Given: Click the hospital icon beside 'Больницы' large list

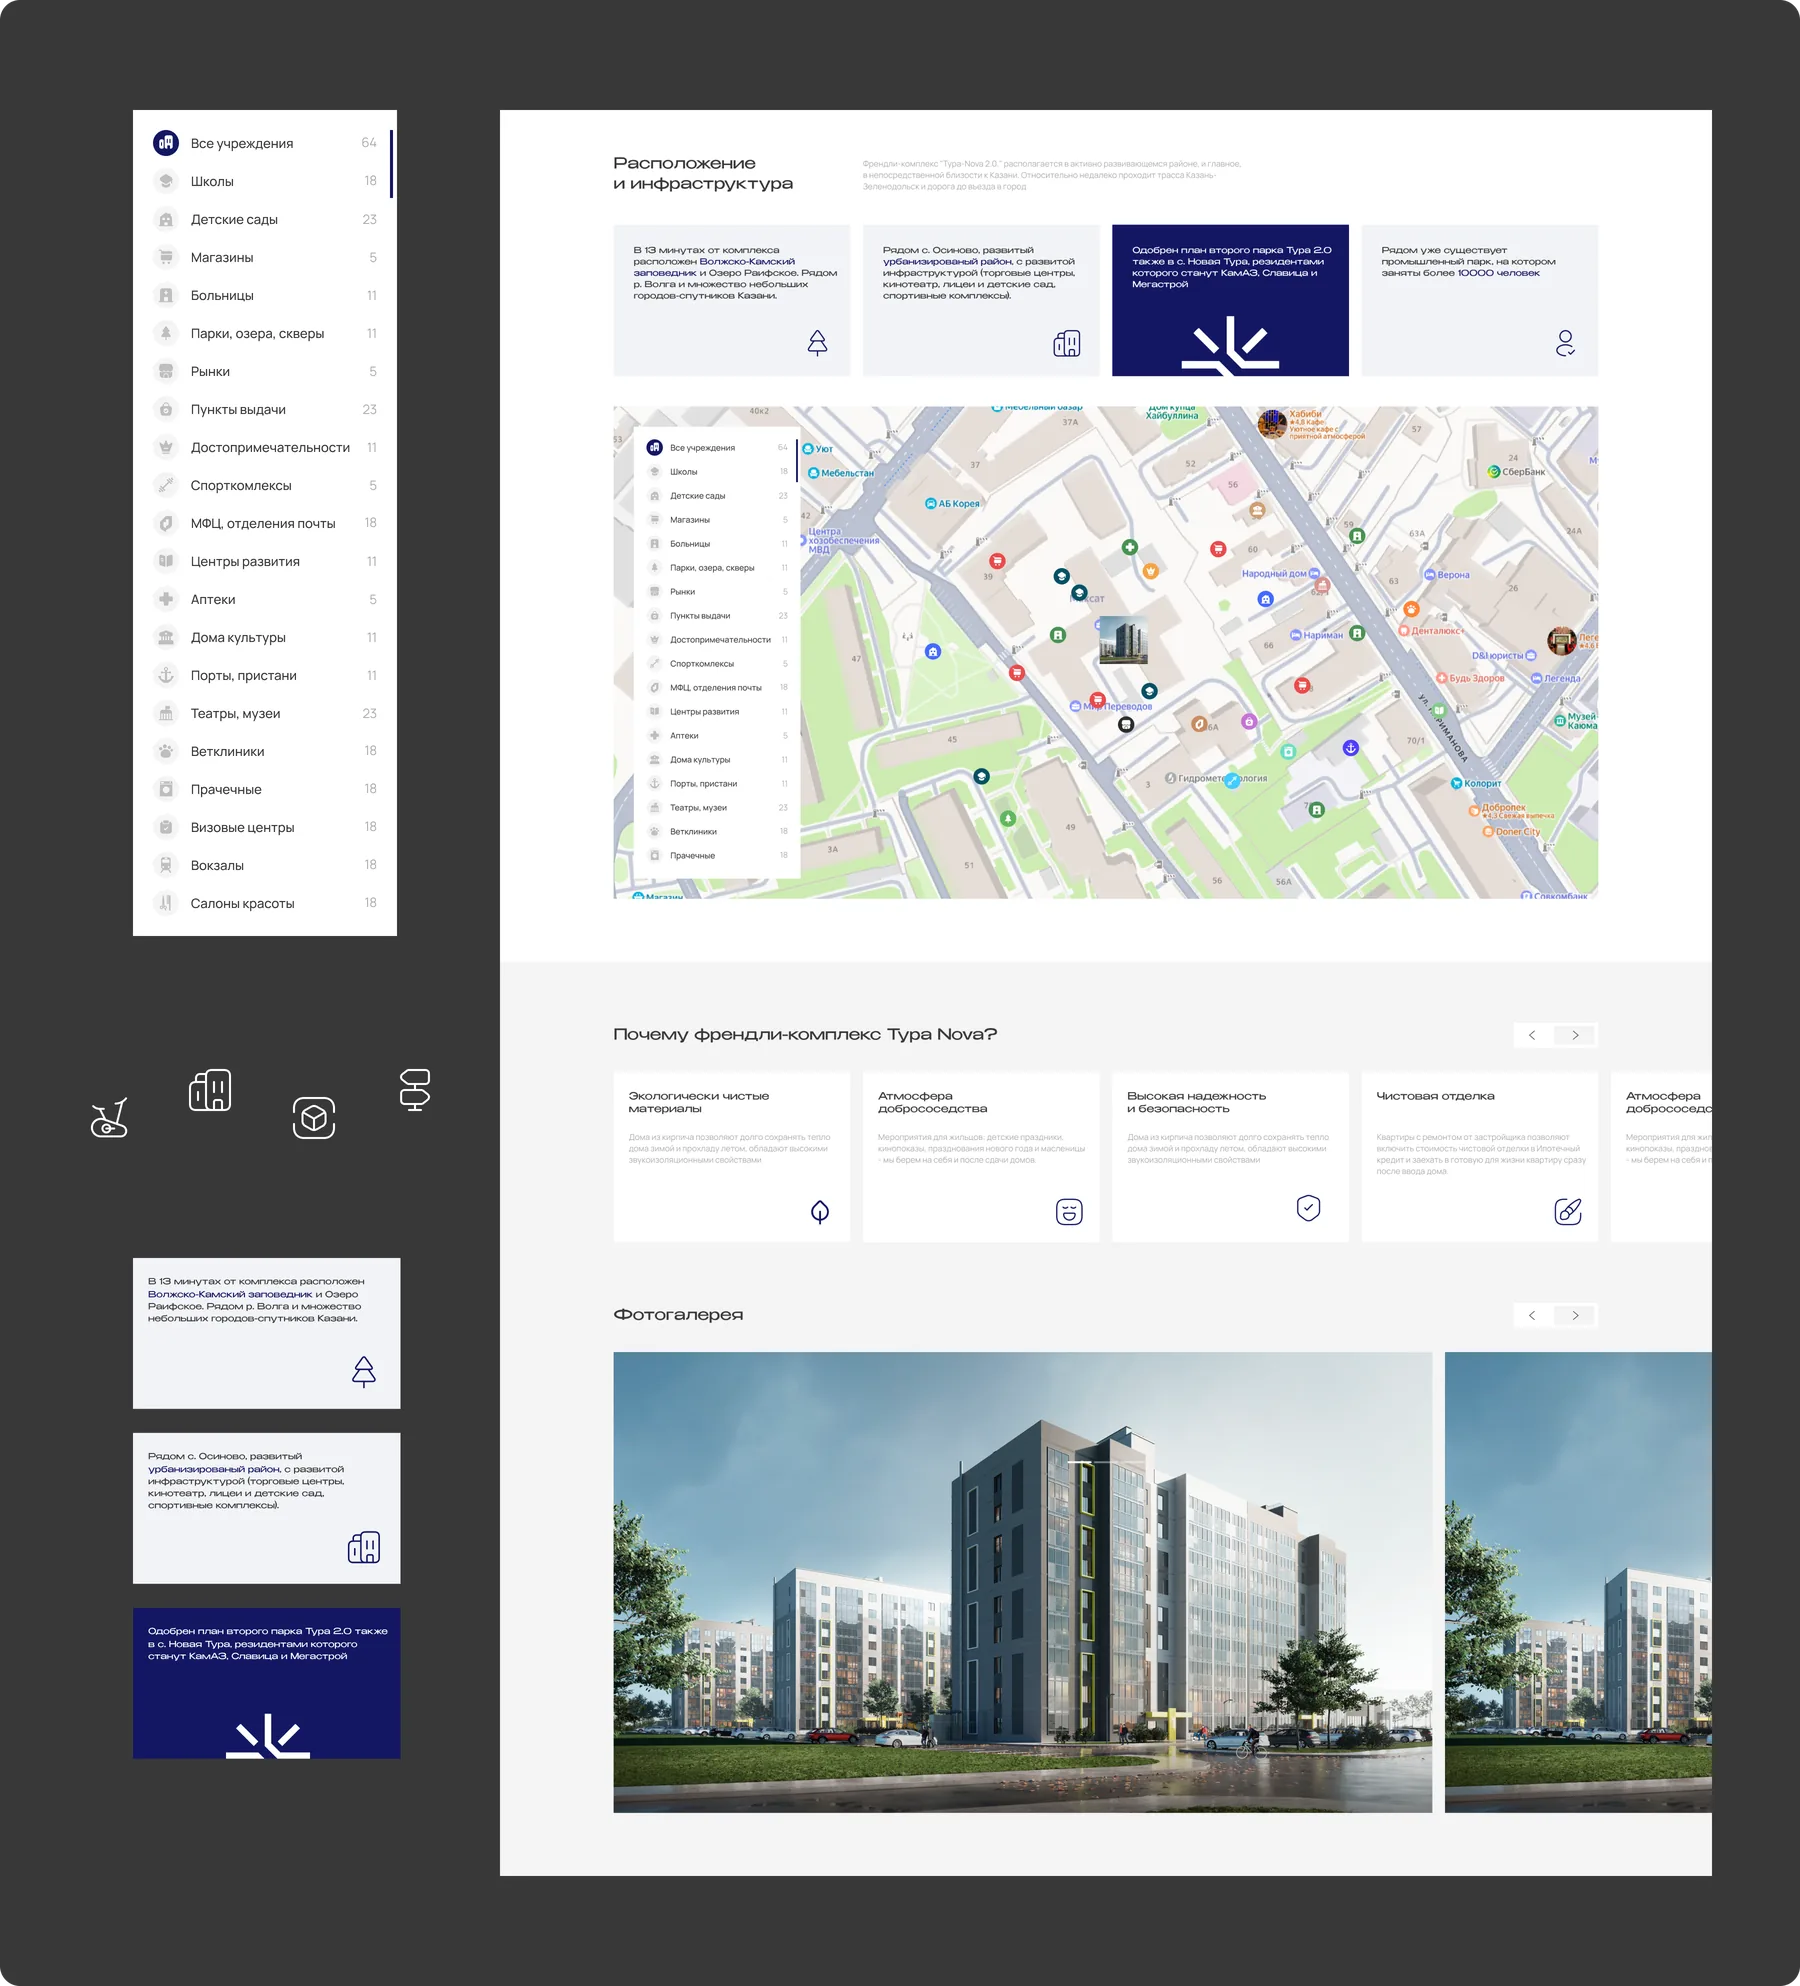Looking at the screenshot, I should coord(166,295).
